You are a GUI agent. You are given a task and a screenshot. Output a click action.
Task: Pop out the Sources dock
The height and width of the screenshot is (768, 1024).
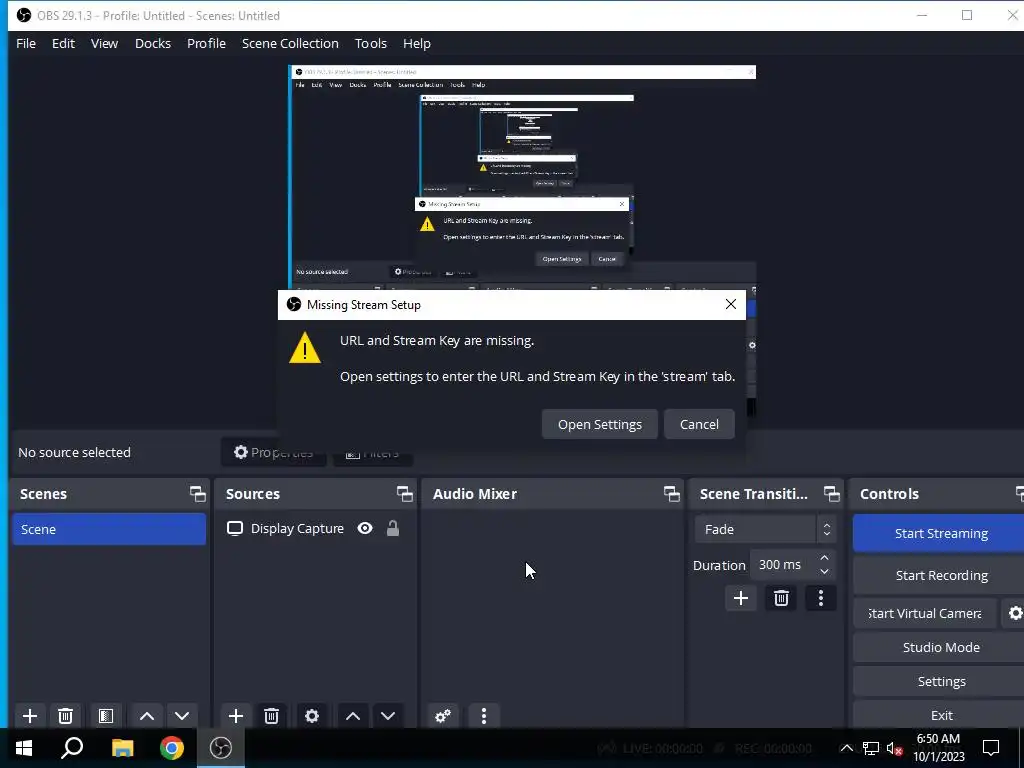click(404, 494)
